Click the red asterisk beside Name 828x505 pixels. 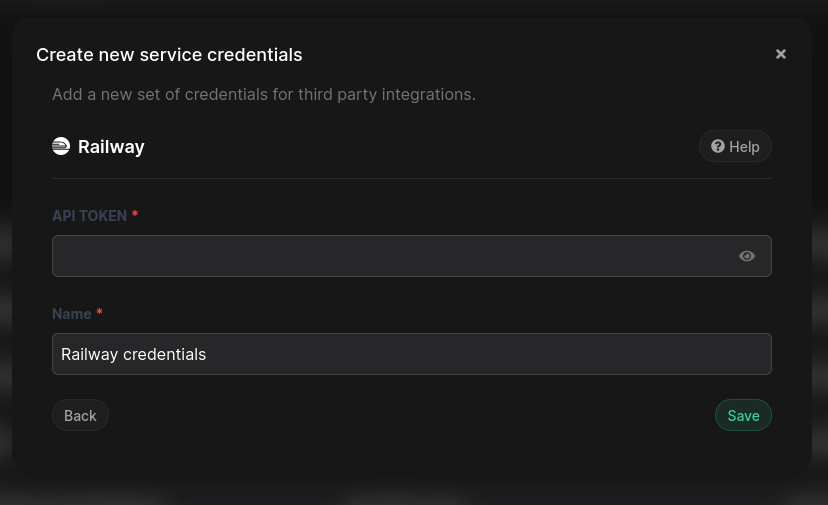pyautogui.click(x=100, y=313)
